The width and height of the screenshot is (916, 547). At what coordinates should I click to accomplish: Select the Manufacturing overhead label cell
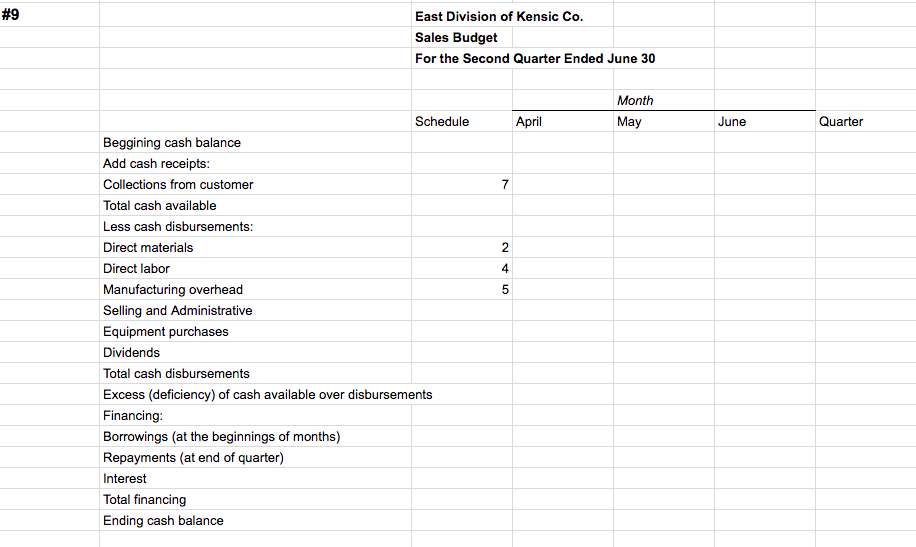173,290
